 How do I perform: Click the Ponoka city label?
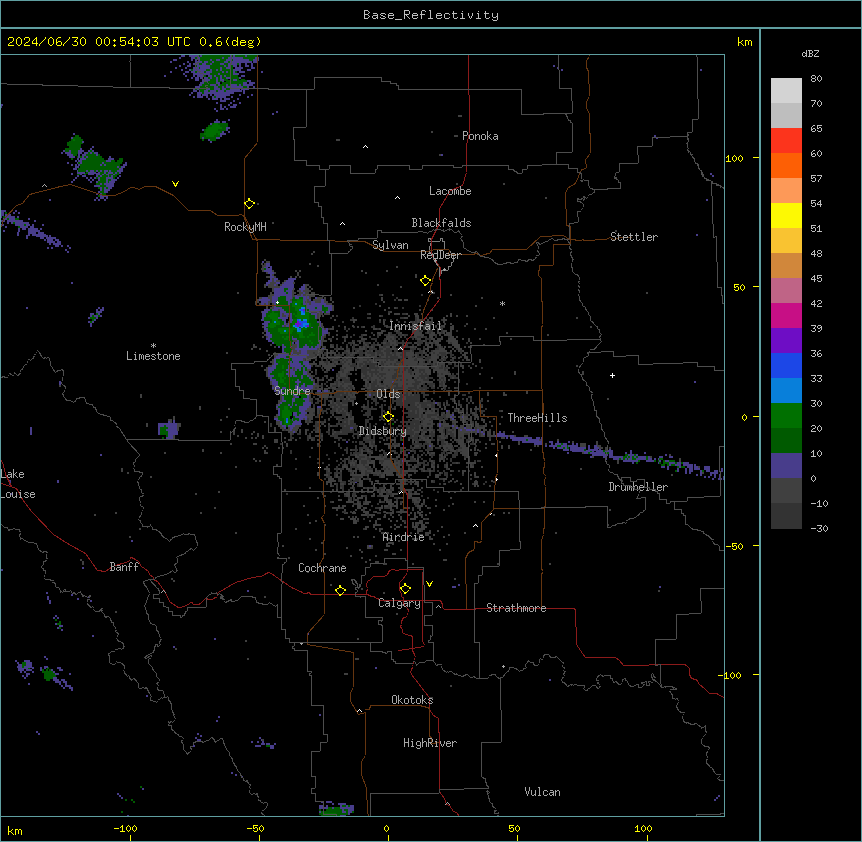(480, 136)
